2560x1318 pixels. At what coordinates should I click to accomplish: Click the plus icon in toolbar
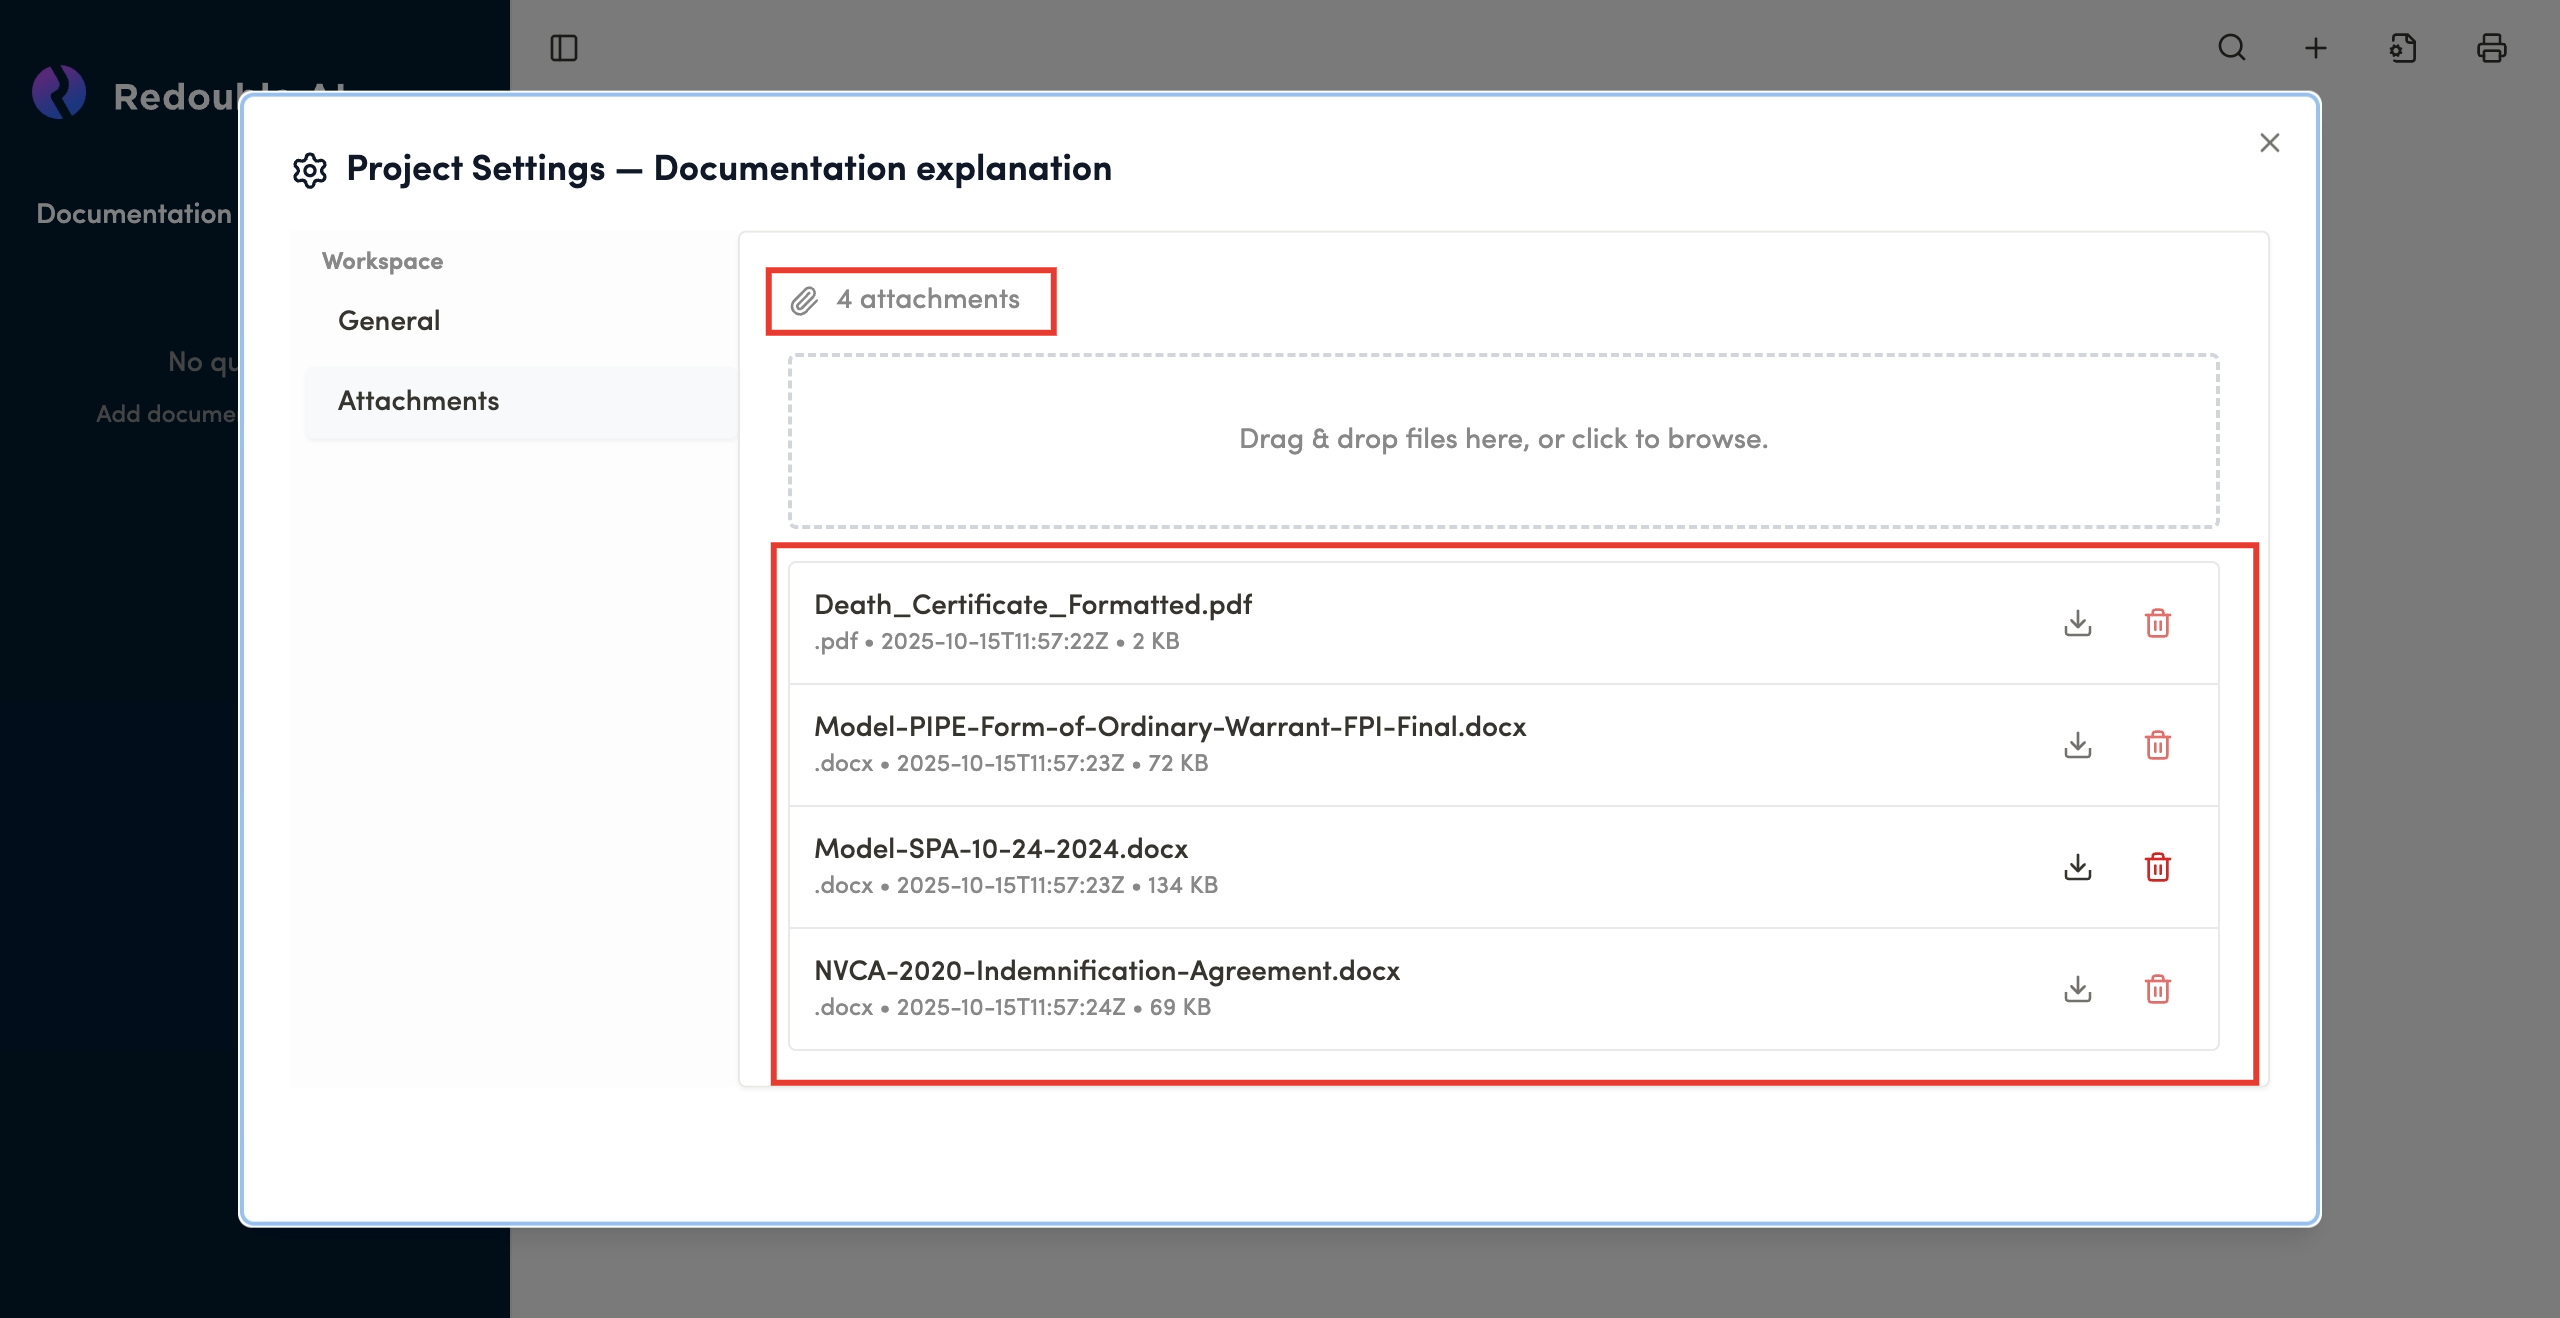point(2315,48)
